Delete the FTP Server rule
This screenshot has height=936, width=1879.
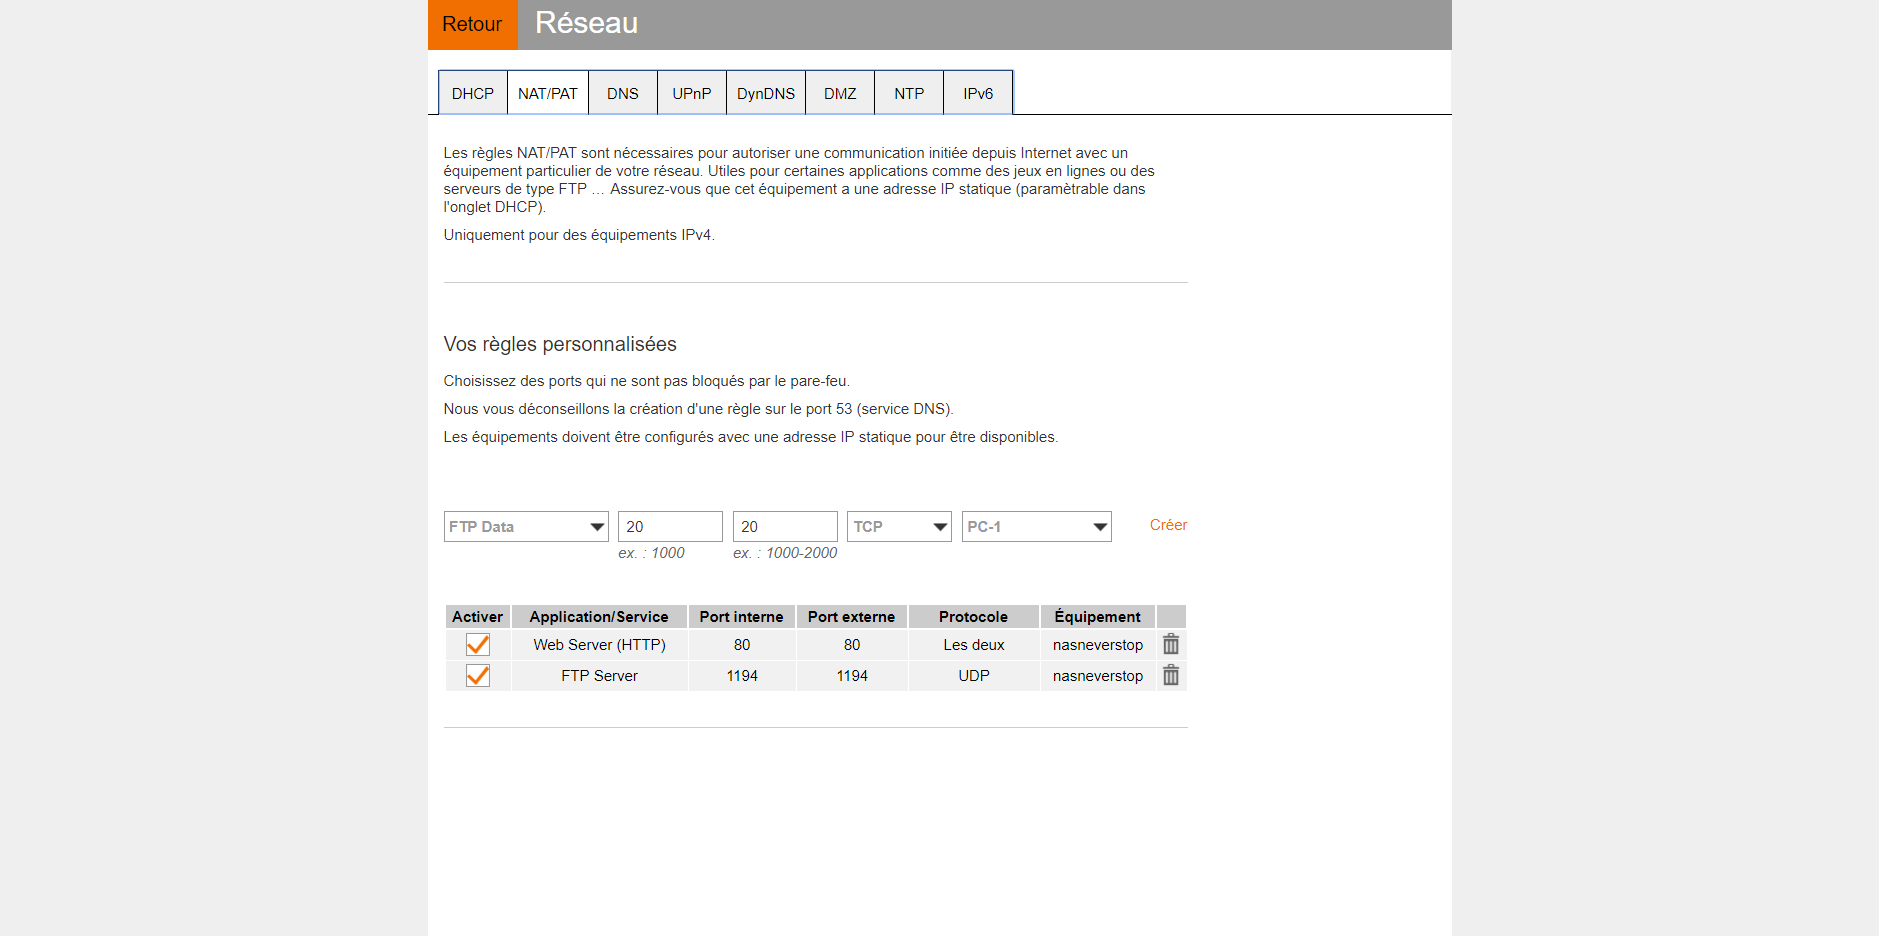[1171, 676]
